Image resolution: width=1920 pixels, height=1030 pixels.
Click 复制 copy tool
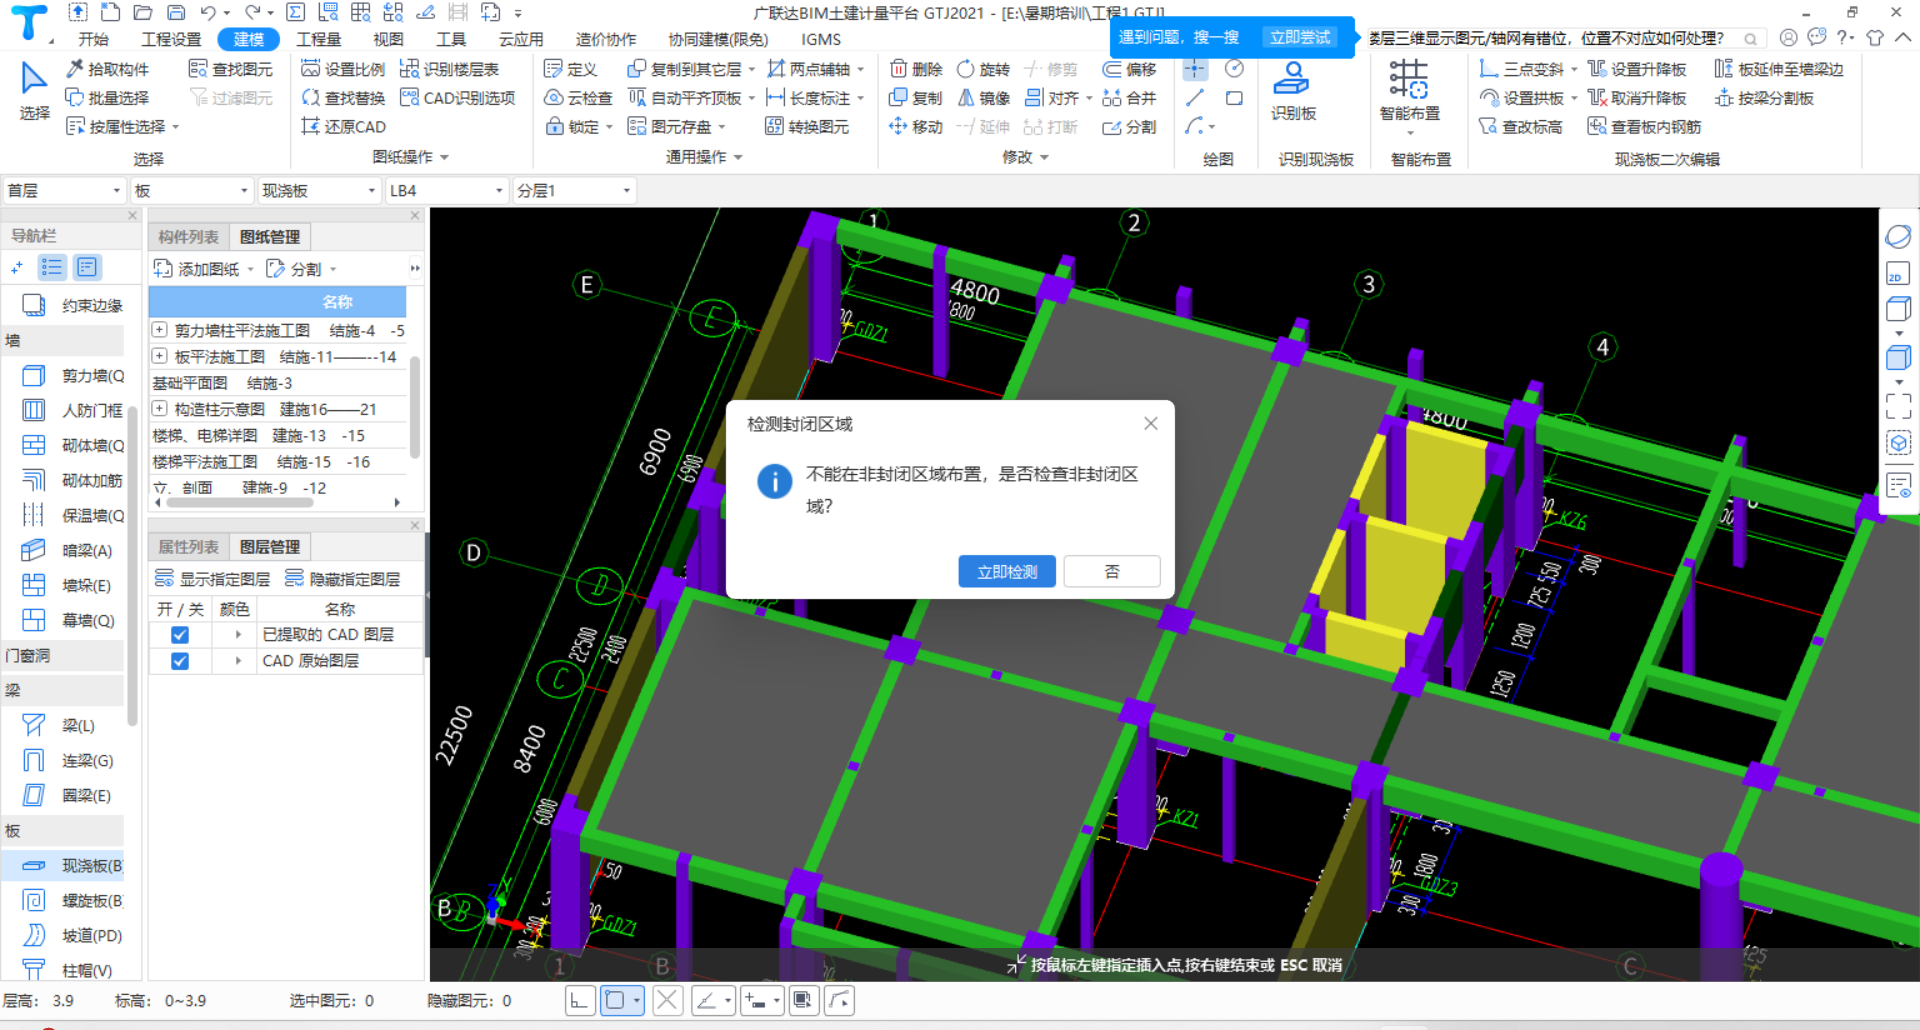pos(916,98)
